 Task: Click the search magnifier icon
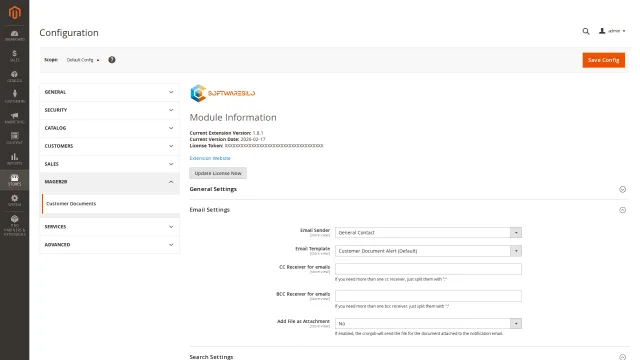[586, 31]
